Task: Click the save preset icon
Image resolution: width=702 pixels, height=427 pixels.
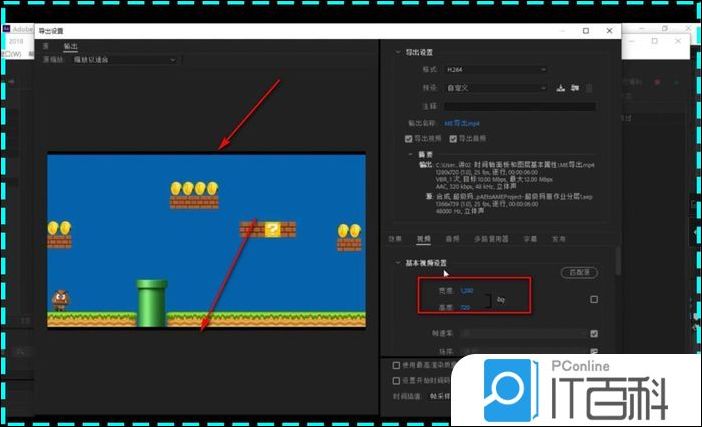Action: tap(561, 88)
